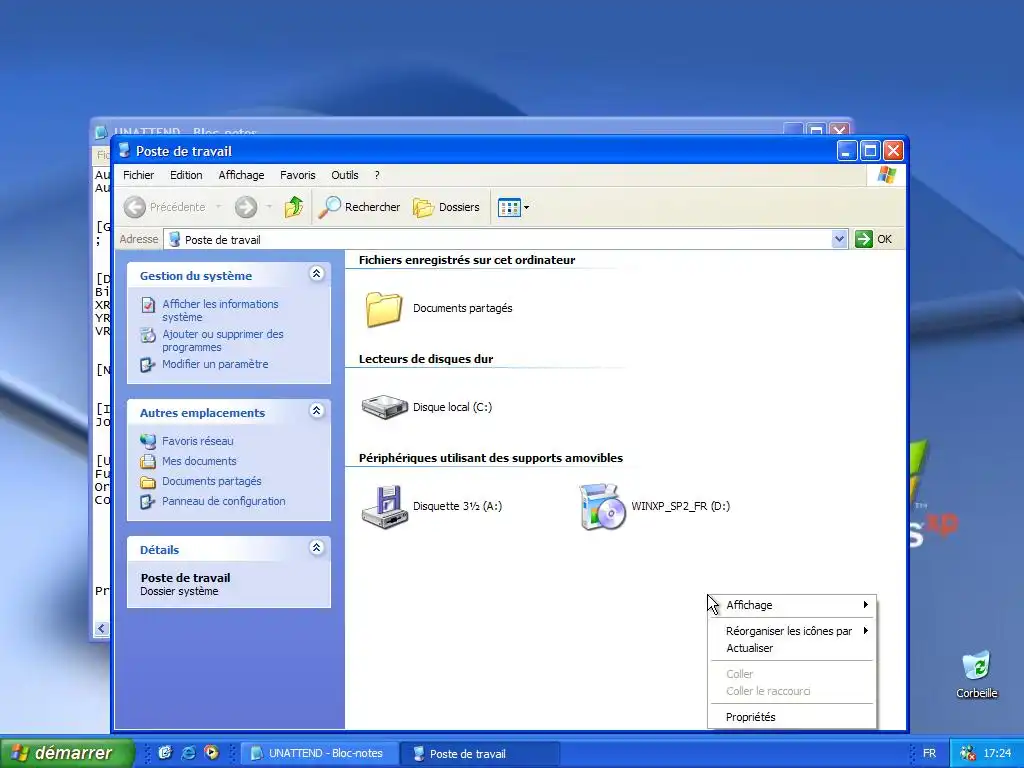1024x768 pixels.
Task: Click Poste de travail taskbar button
Action: (x=479, y=753)
